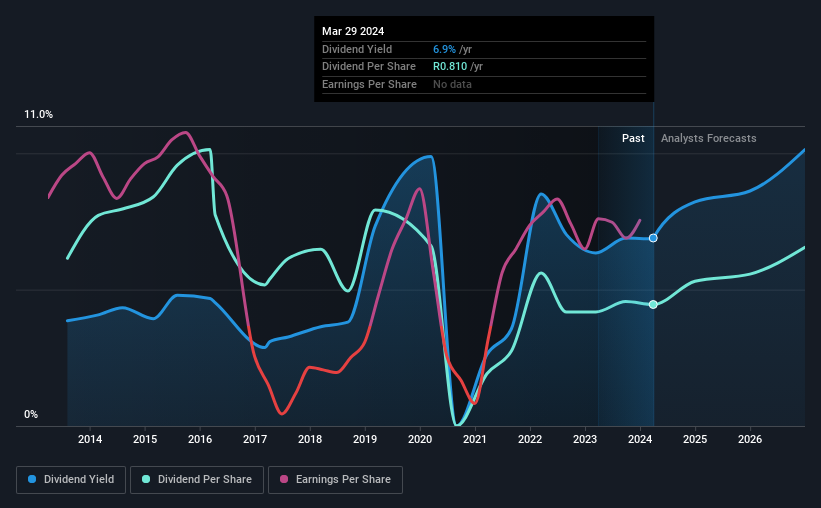Click the R0.810 dividend per share value
Screen dimensions: 821x508
tap(450, 67)
